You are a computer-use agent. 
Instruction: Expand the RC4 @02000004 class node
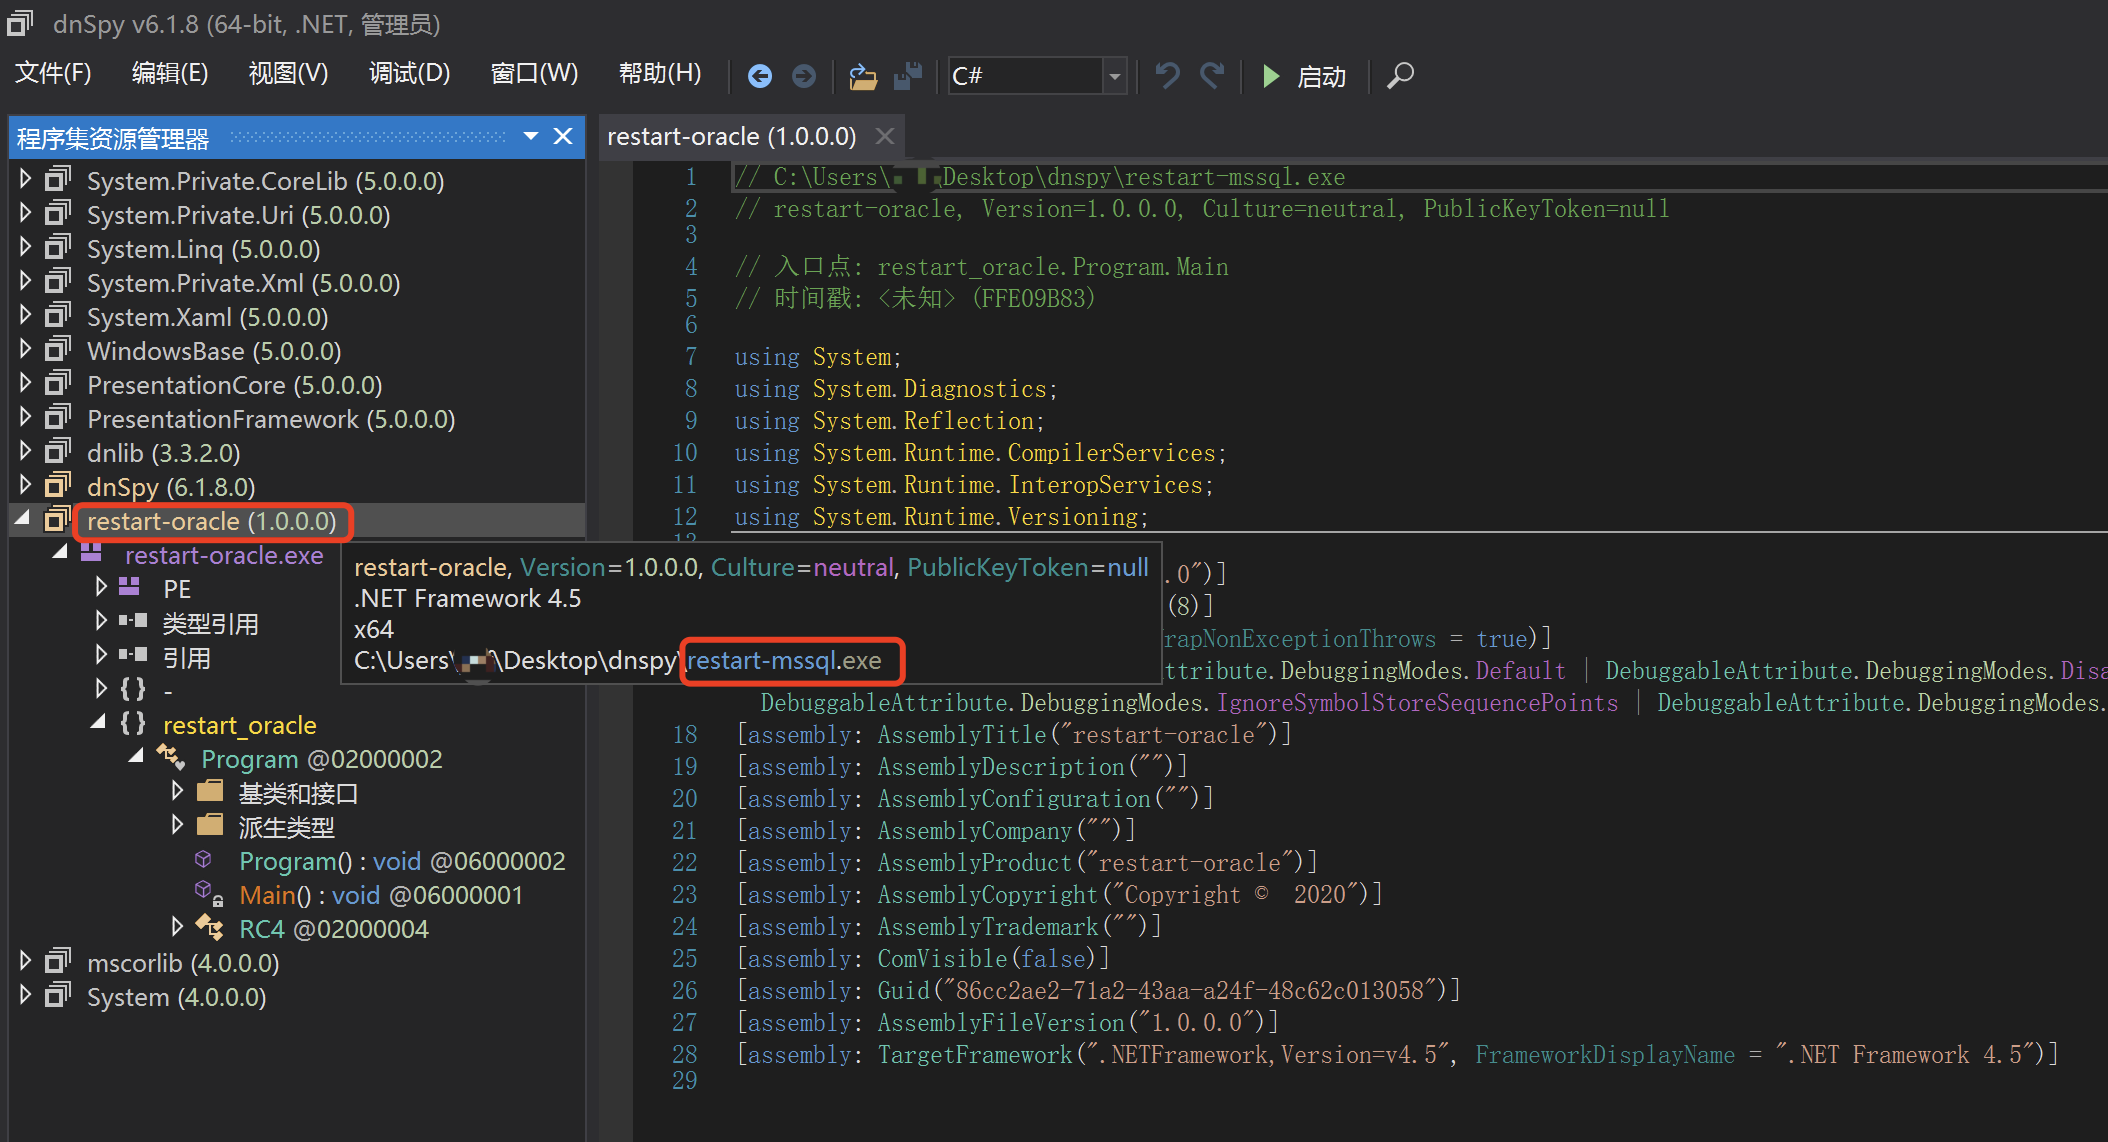pos(177,927)
